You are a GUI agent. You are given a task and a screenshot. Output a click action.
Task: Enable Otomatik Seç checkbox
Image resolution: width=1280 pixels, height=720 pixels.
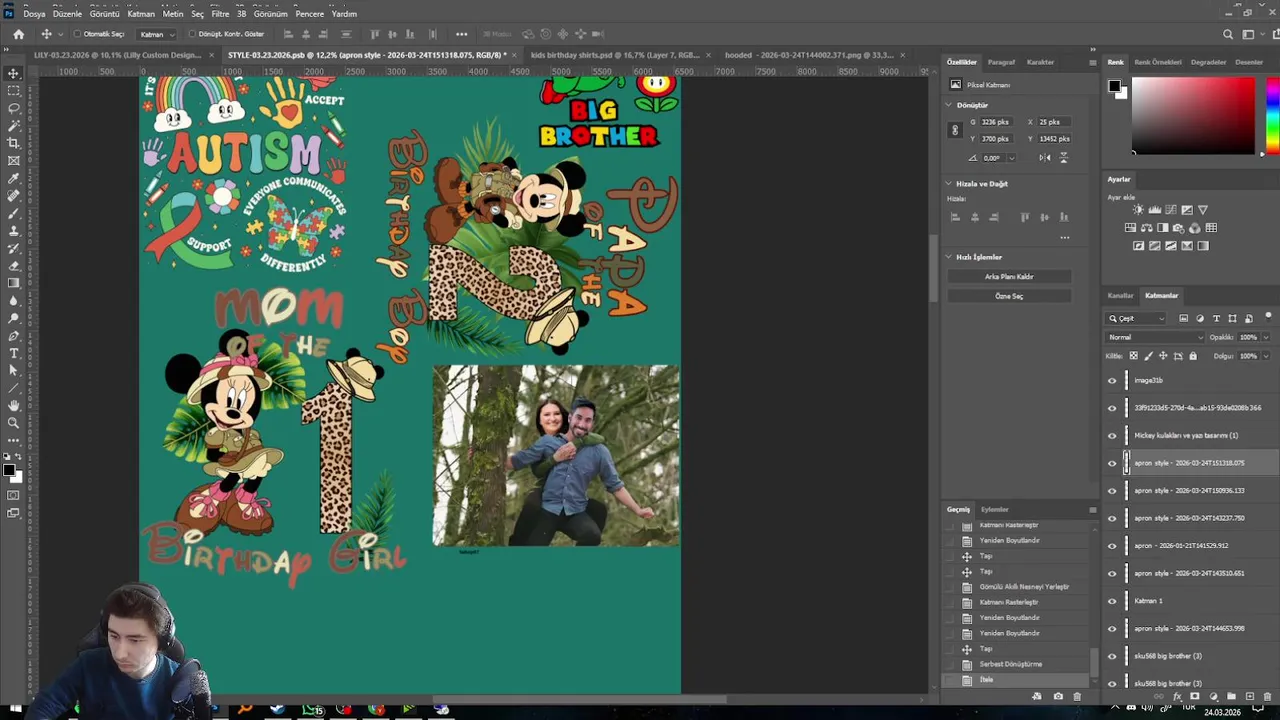click(x=77, y=34)
